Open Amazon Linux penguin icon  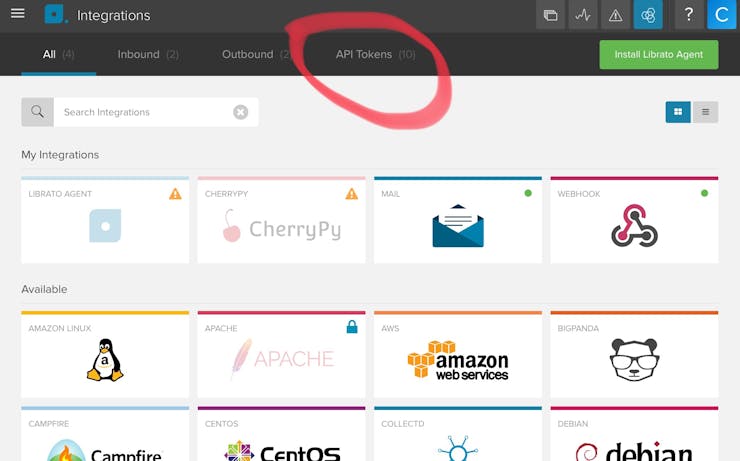tap(105, 360)
